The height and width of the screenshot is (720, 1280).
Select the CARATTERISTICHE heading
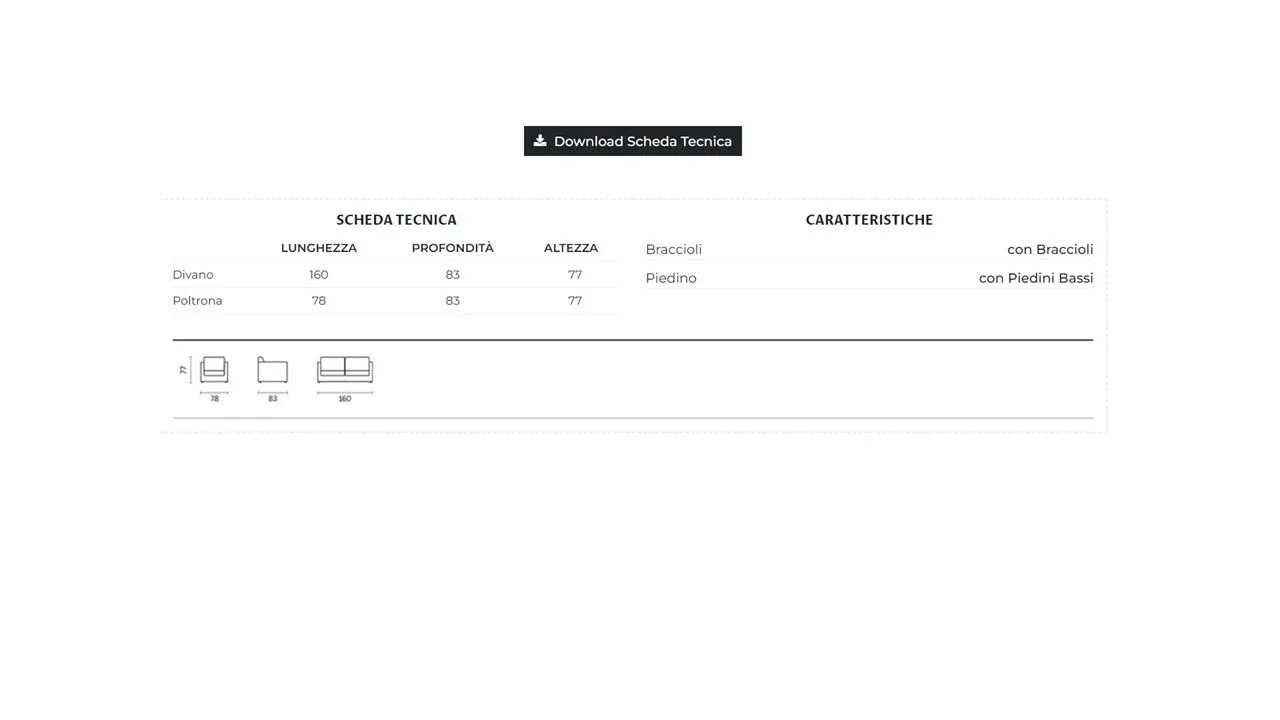pos(869,220)
